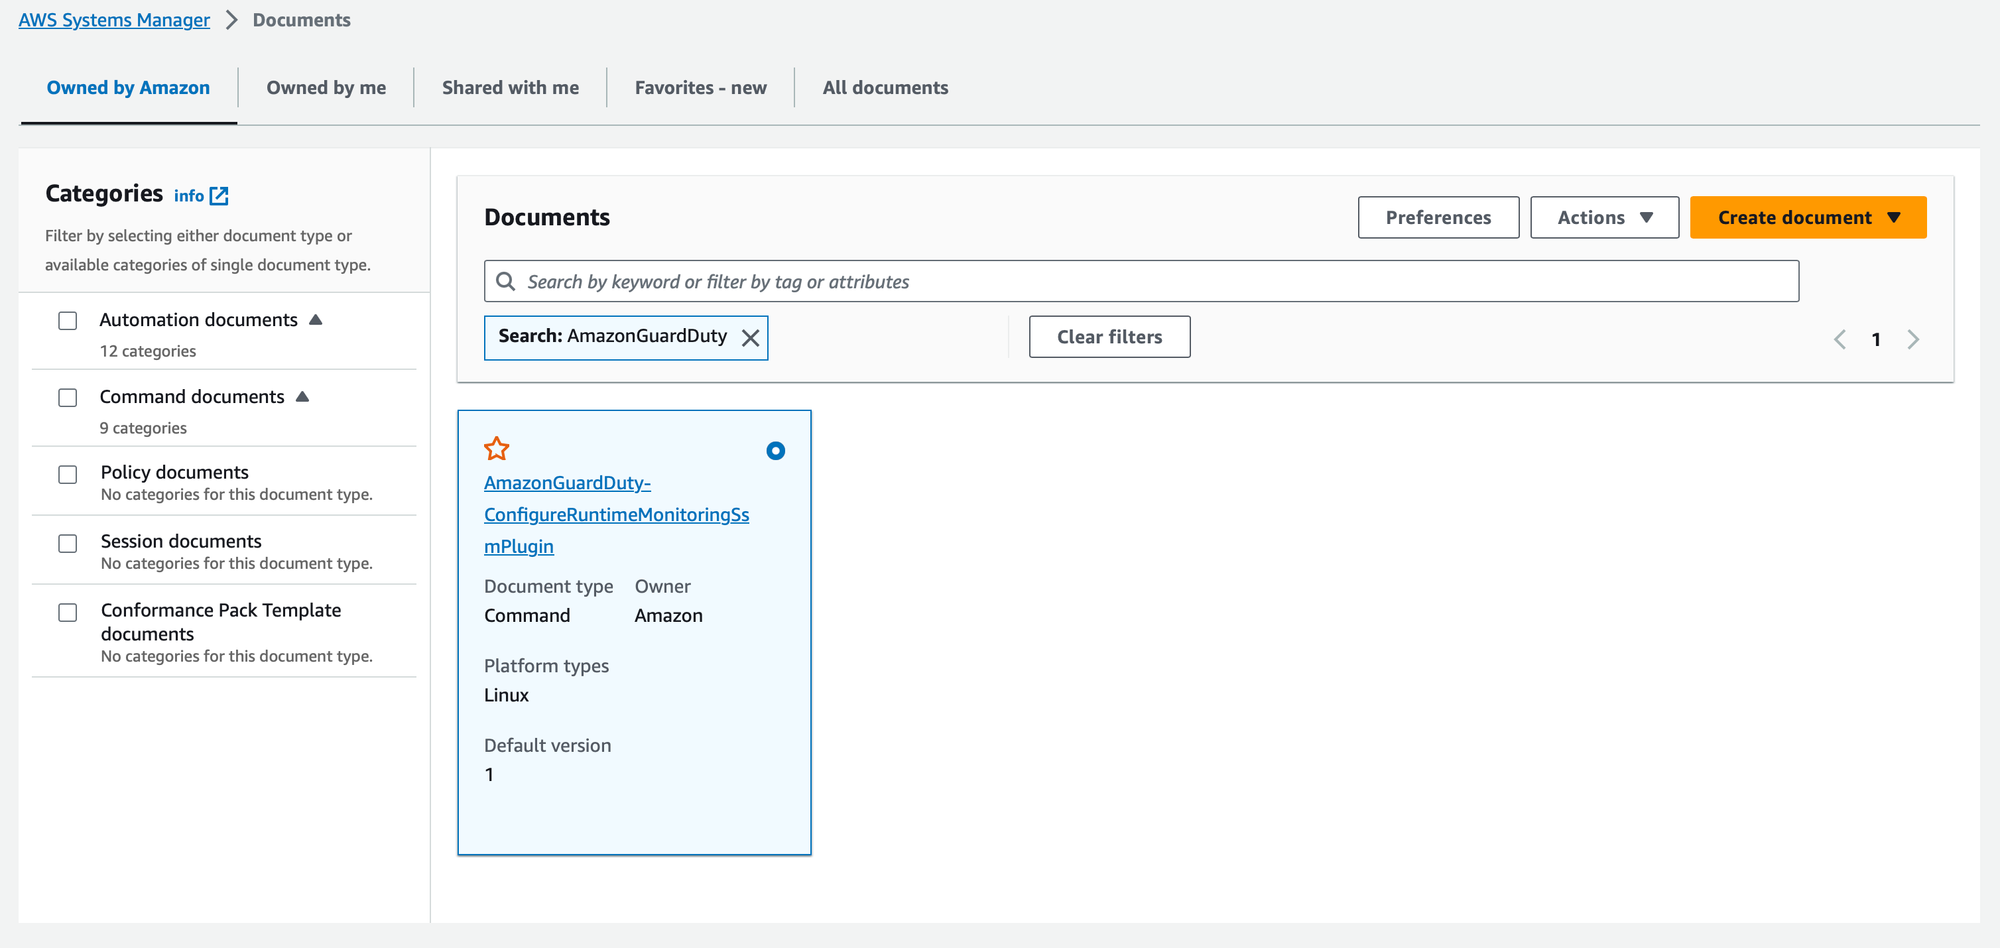2000x948 pixels.
Task: Switch to the Favorites - new tab
Action: pos(700,88)
